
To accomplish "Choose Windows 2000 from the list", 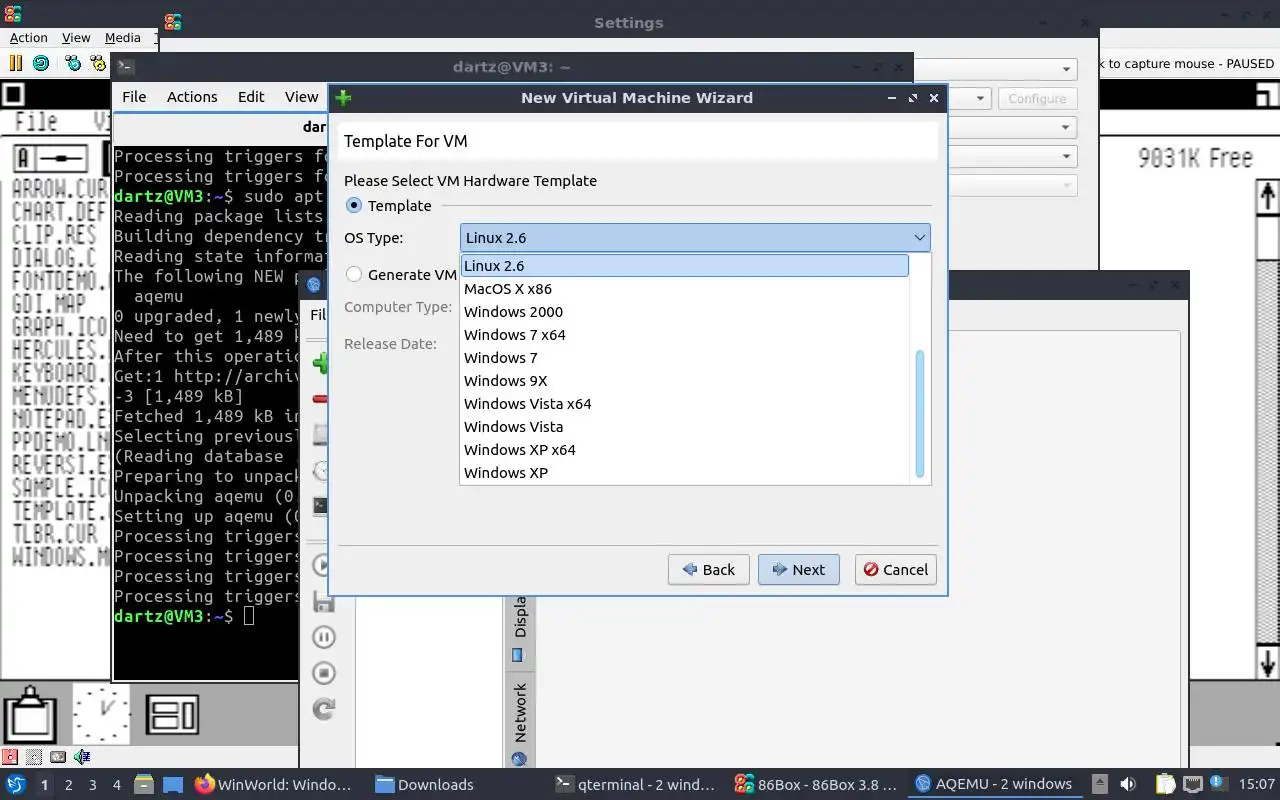I will pos(685,312).
